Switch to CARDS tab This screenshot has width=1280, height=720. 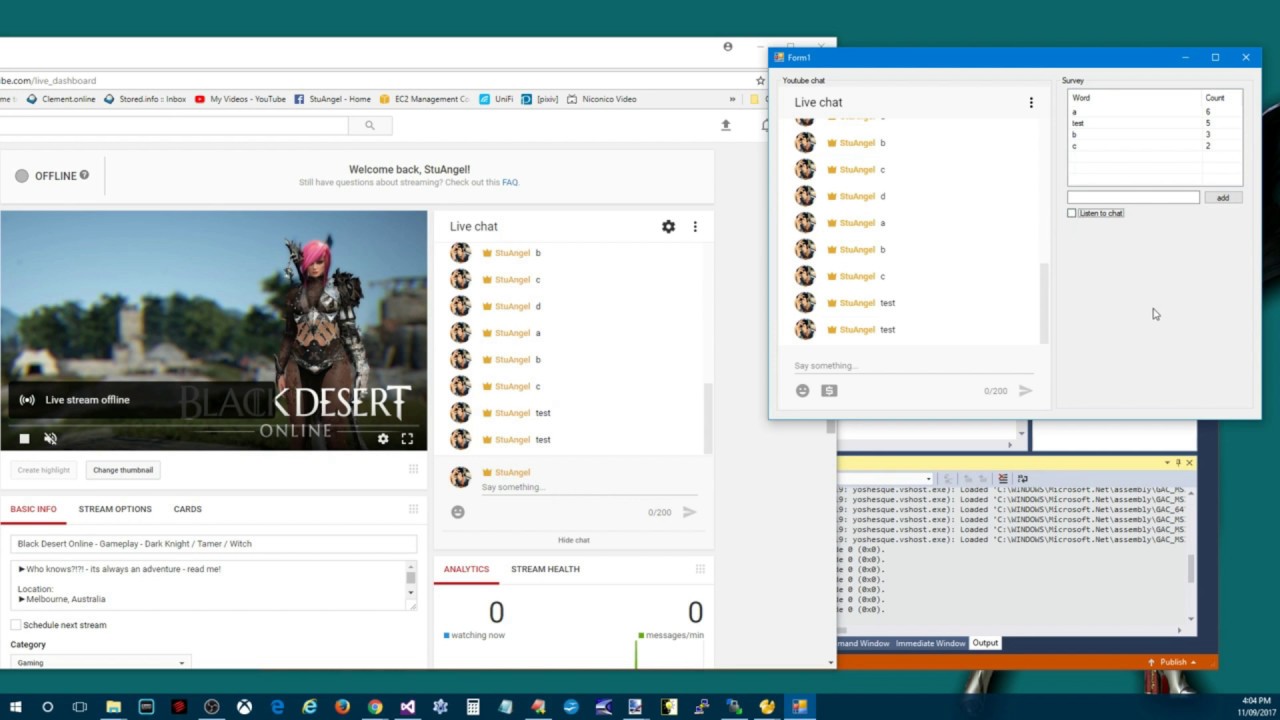pyautogui.click(x=187, y=509)
